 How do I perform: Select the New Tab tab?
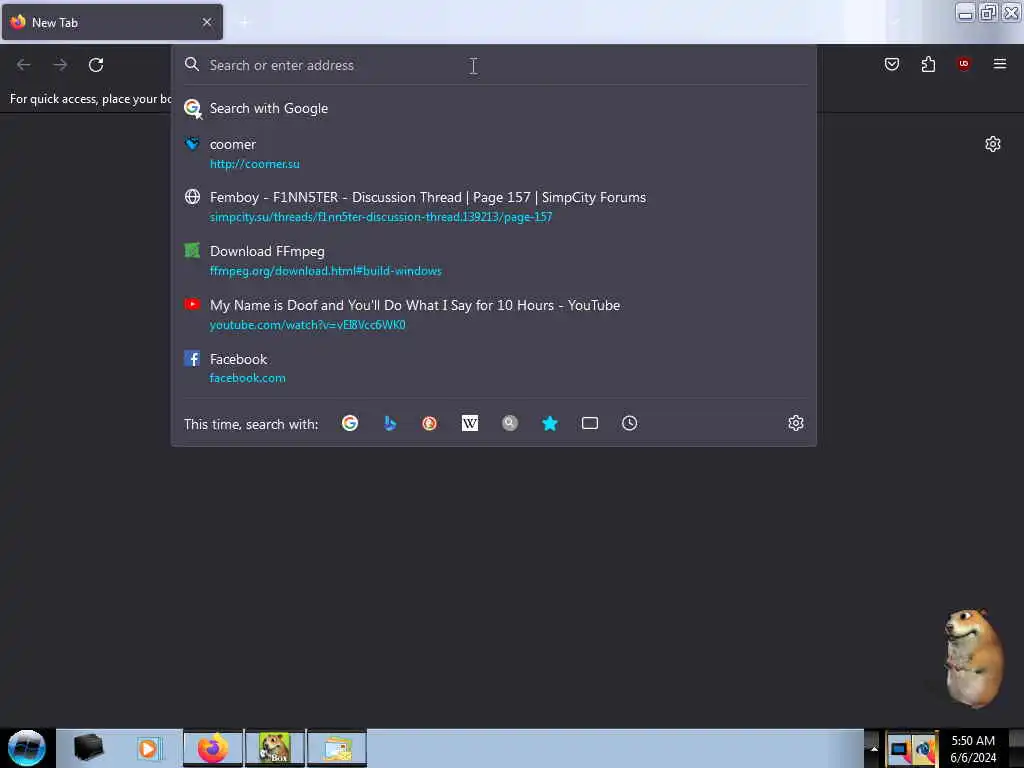tap(112, 22)
